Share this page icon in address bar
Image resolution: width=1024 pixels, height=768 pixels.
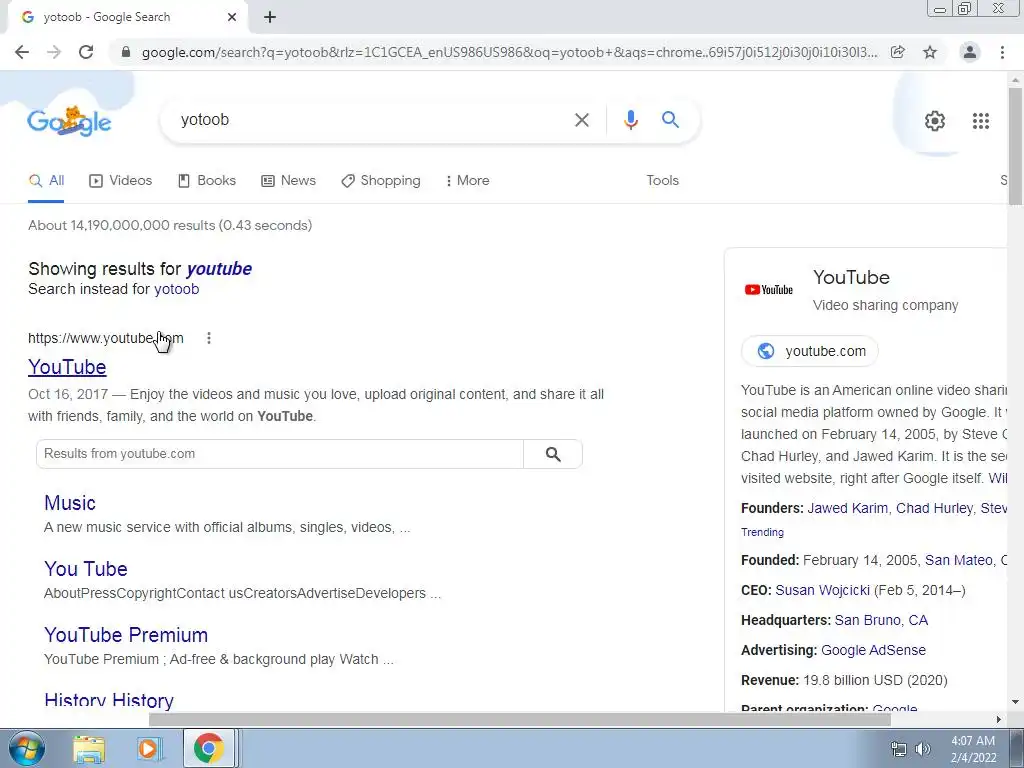898,52
